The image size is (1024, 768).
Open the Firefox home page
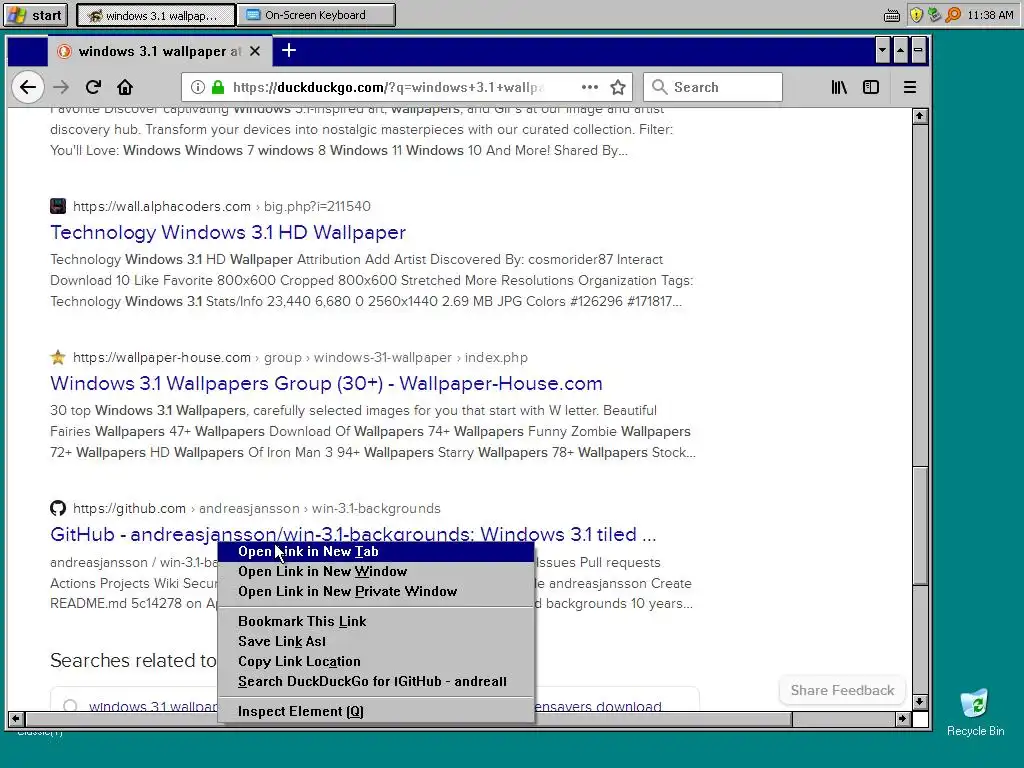pyautogui.click(x=125, y=87)
